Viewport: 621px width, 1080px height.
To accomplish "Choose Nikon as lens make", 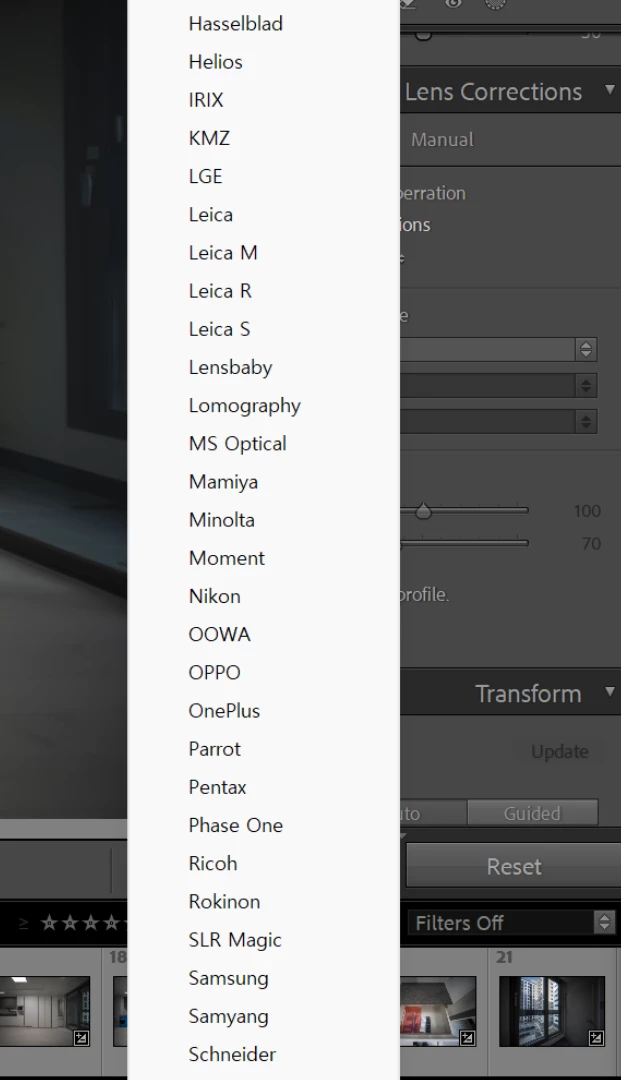I will (x=215, y=596).
